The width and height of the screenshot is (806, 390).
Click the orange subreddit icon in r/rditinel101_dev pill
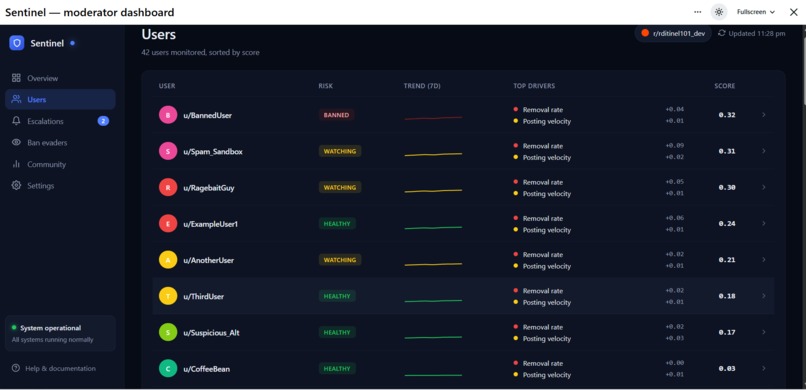click(x=645, y=33)
